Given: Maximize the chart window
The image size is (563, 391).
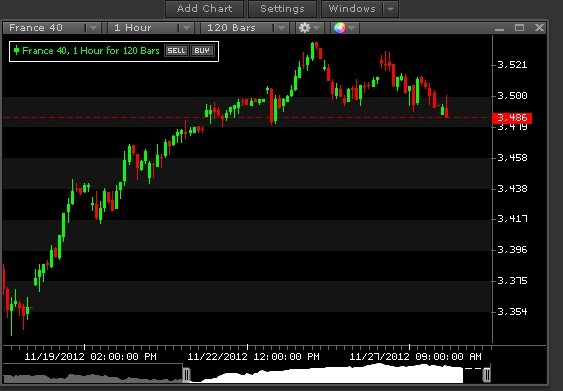Looking at the screenshot, I should coord(519,28).
